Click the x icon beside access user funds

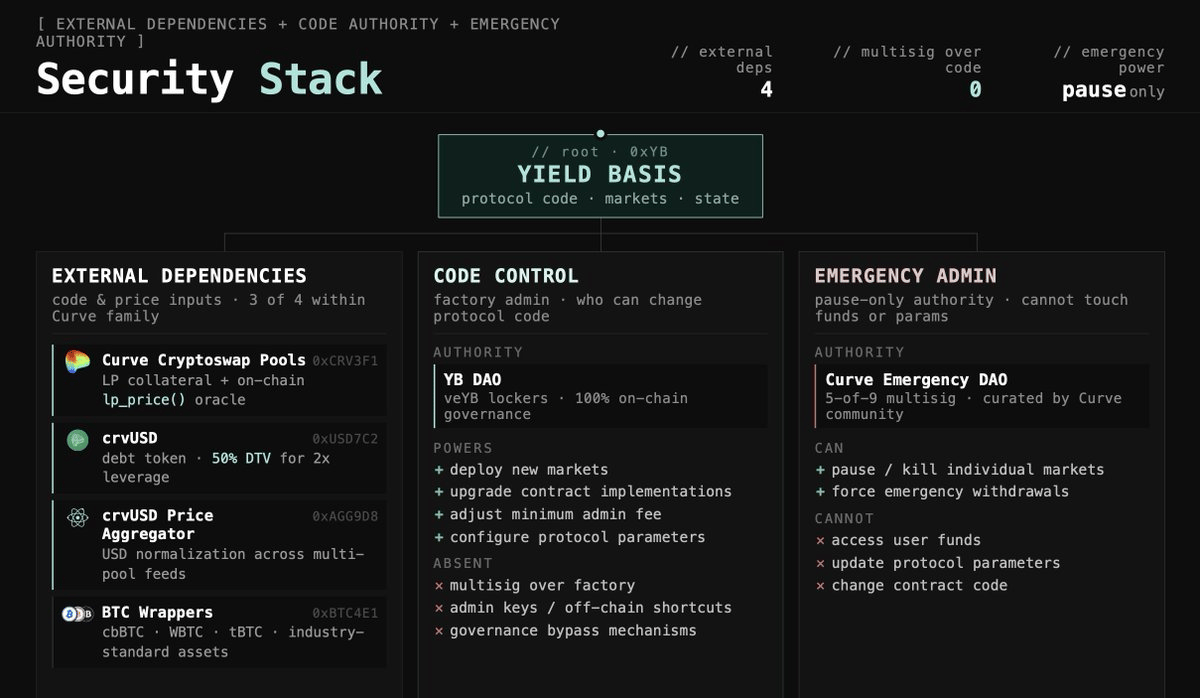820,540
